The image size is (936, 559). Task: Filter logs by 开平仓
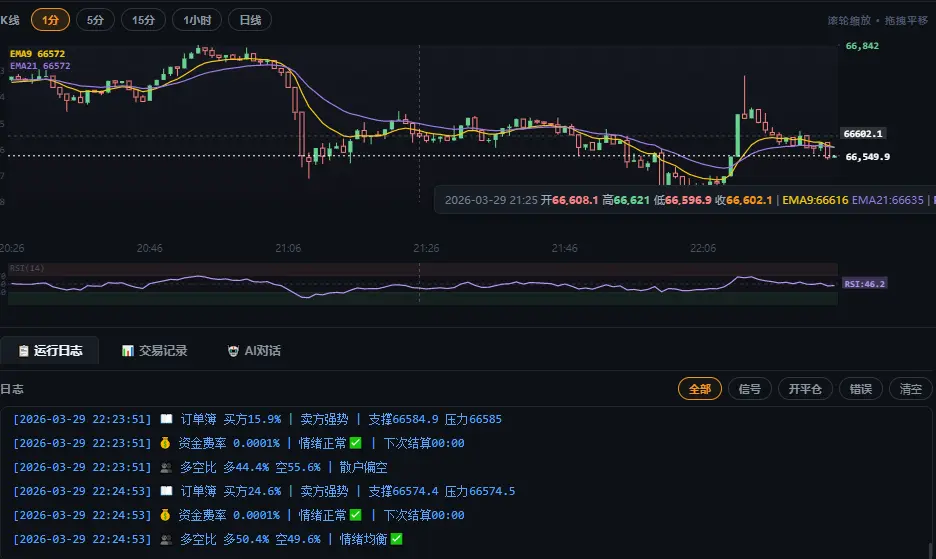[x=805, y=389]
